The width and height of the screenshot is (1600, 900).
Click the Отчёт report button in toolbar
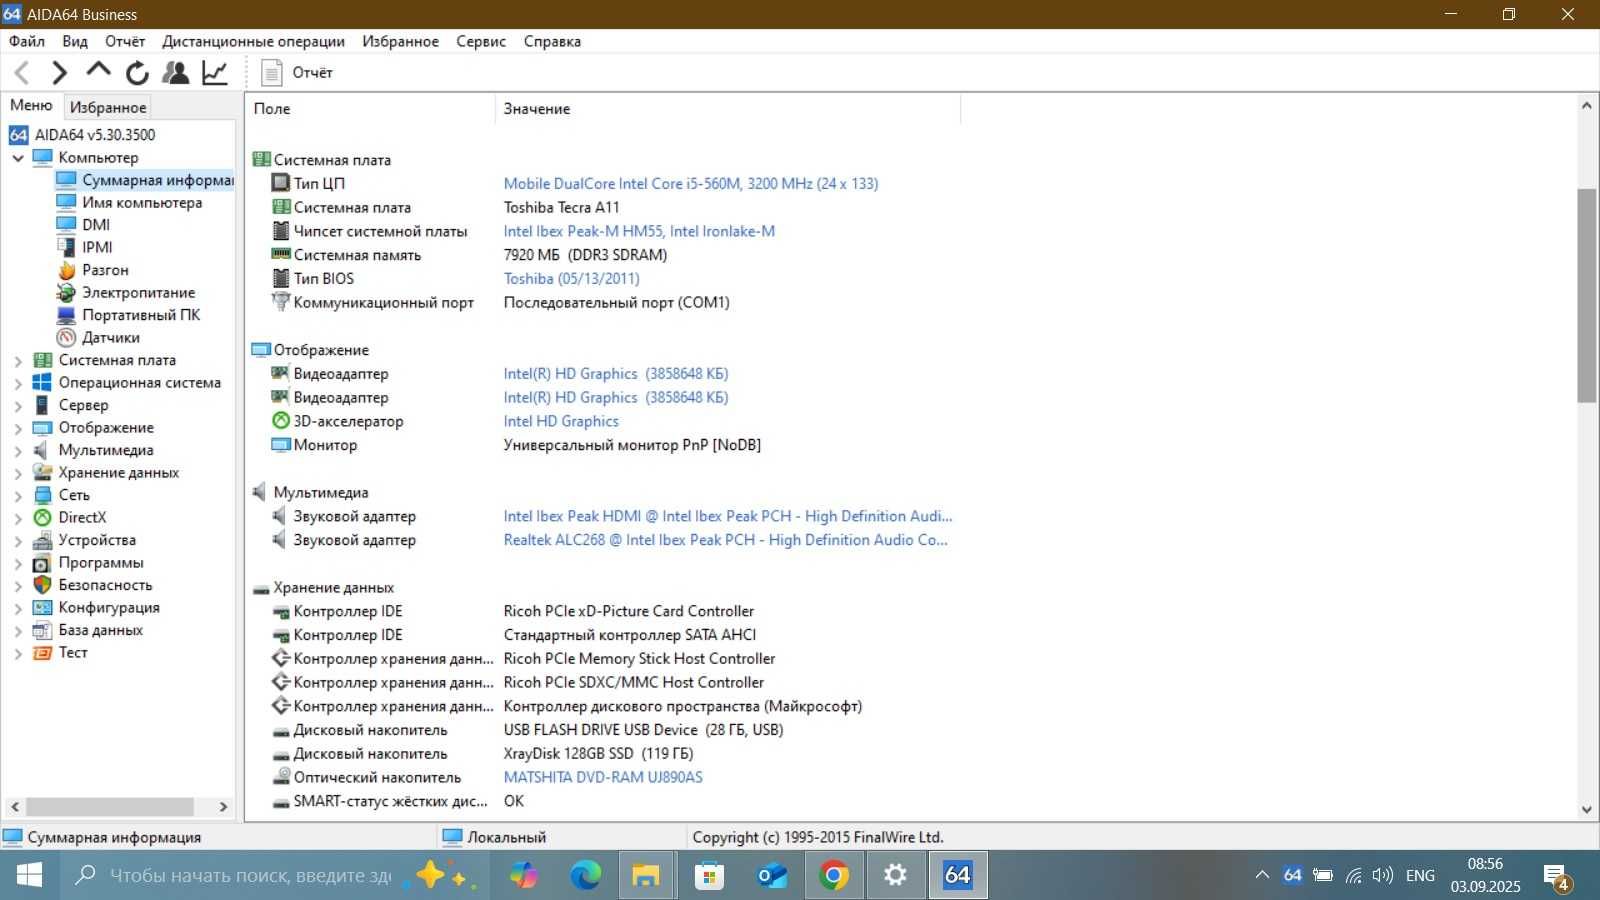(297, 72)
